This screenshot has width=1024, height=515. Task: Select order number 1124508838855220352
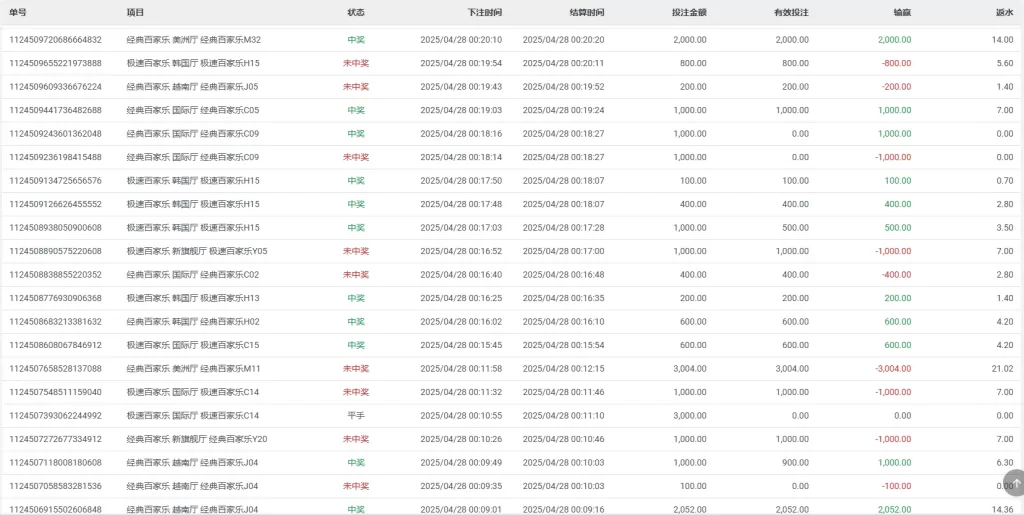[x=56, y=275]
